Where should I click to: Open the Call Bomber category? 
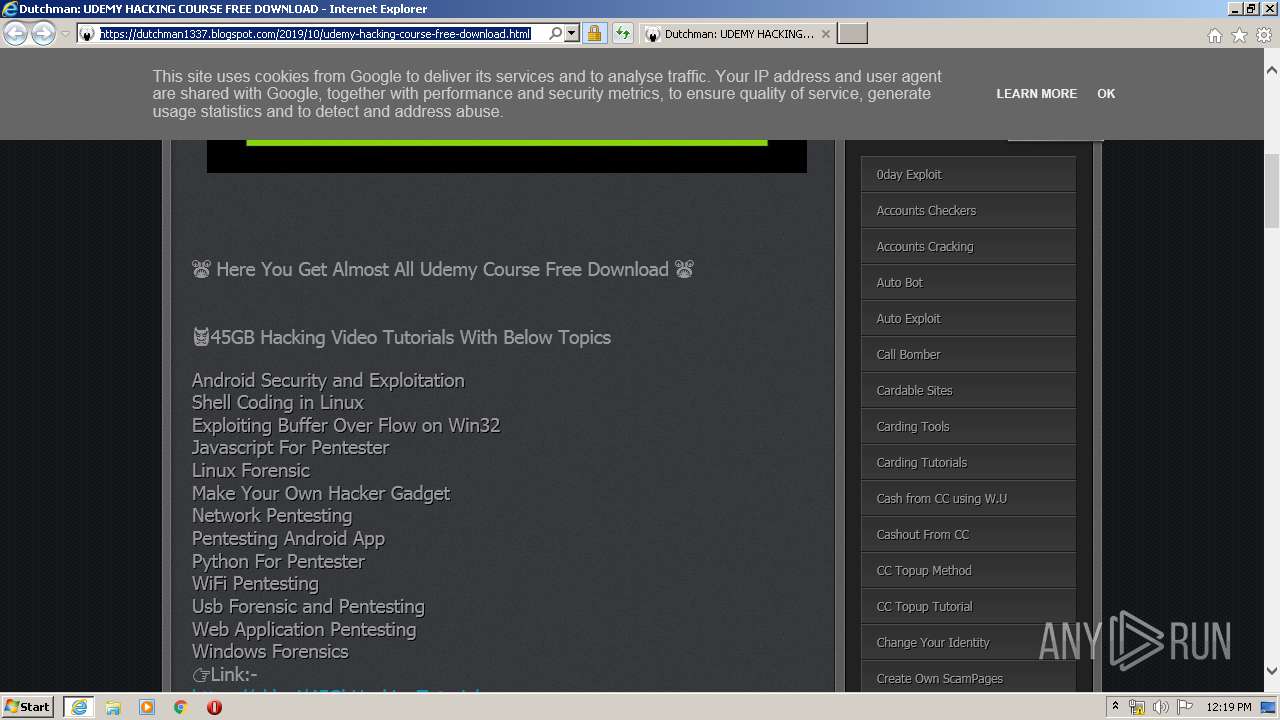(x=968, y=354)
